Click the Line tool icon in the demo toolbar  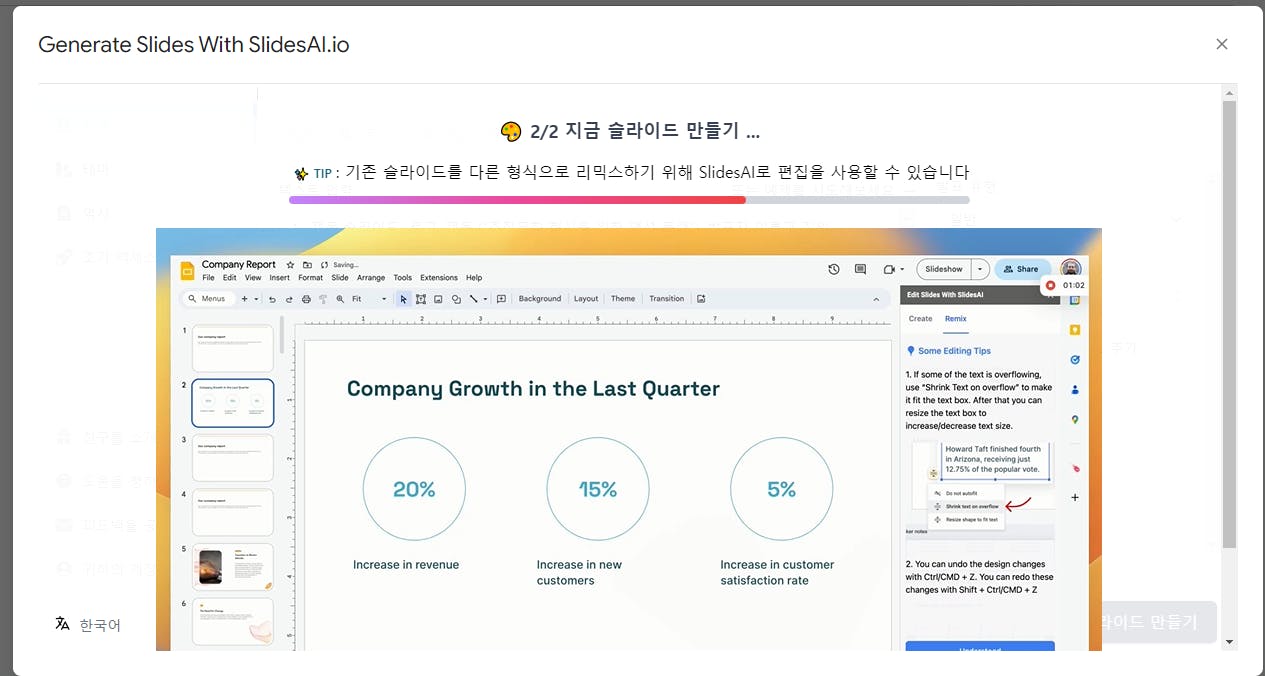(472, 299)
